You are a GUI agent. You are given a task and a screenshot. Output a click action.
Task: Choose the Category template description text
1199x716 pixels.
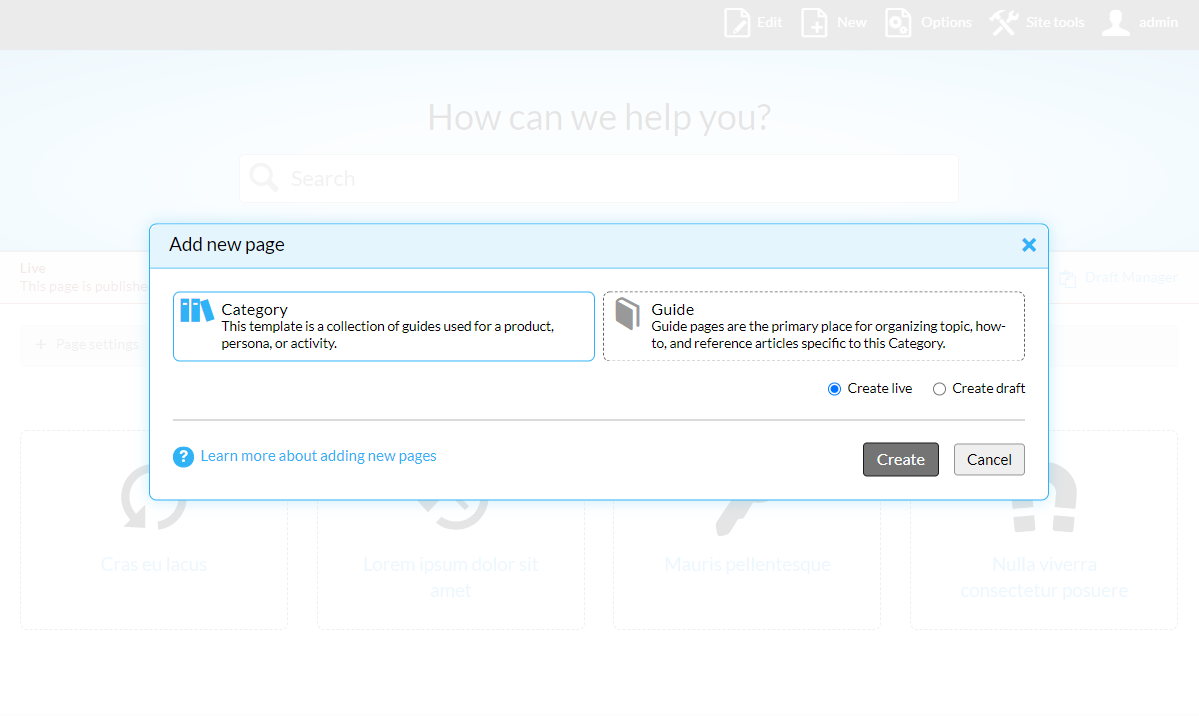point(387,335)
